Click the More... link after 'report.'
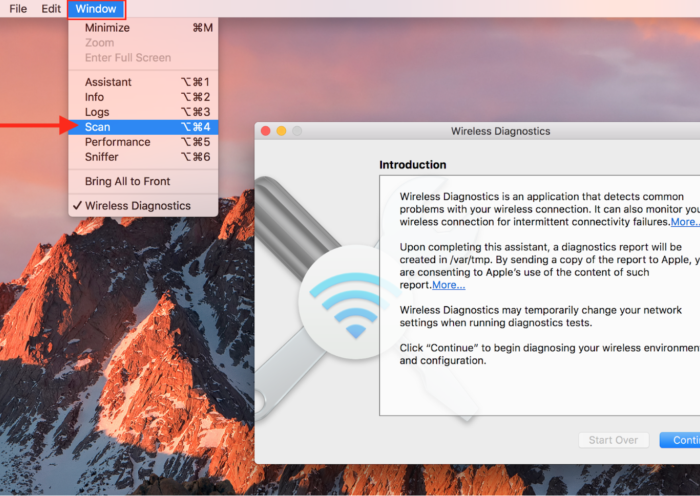Screen dimensions: 700x496 (x=449, y=285)
